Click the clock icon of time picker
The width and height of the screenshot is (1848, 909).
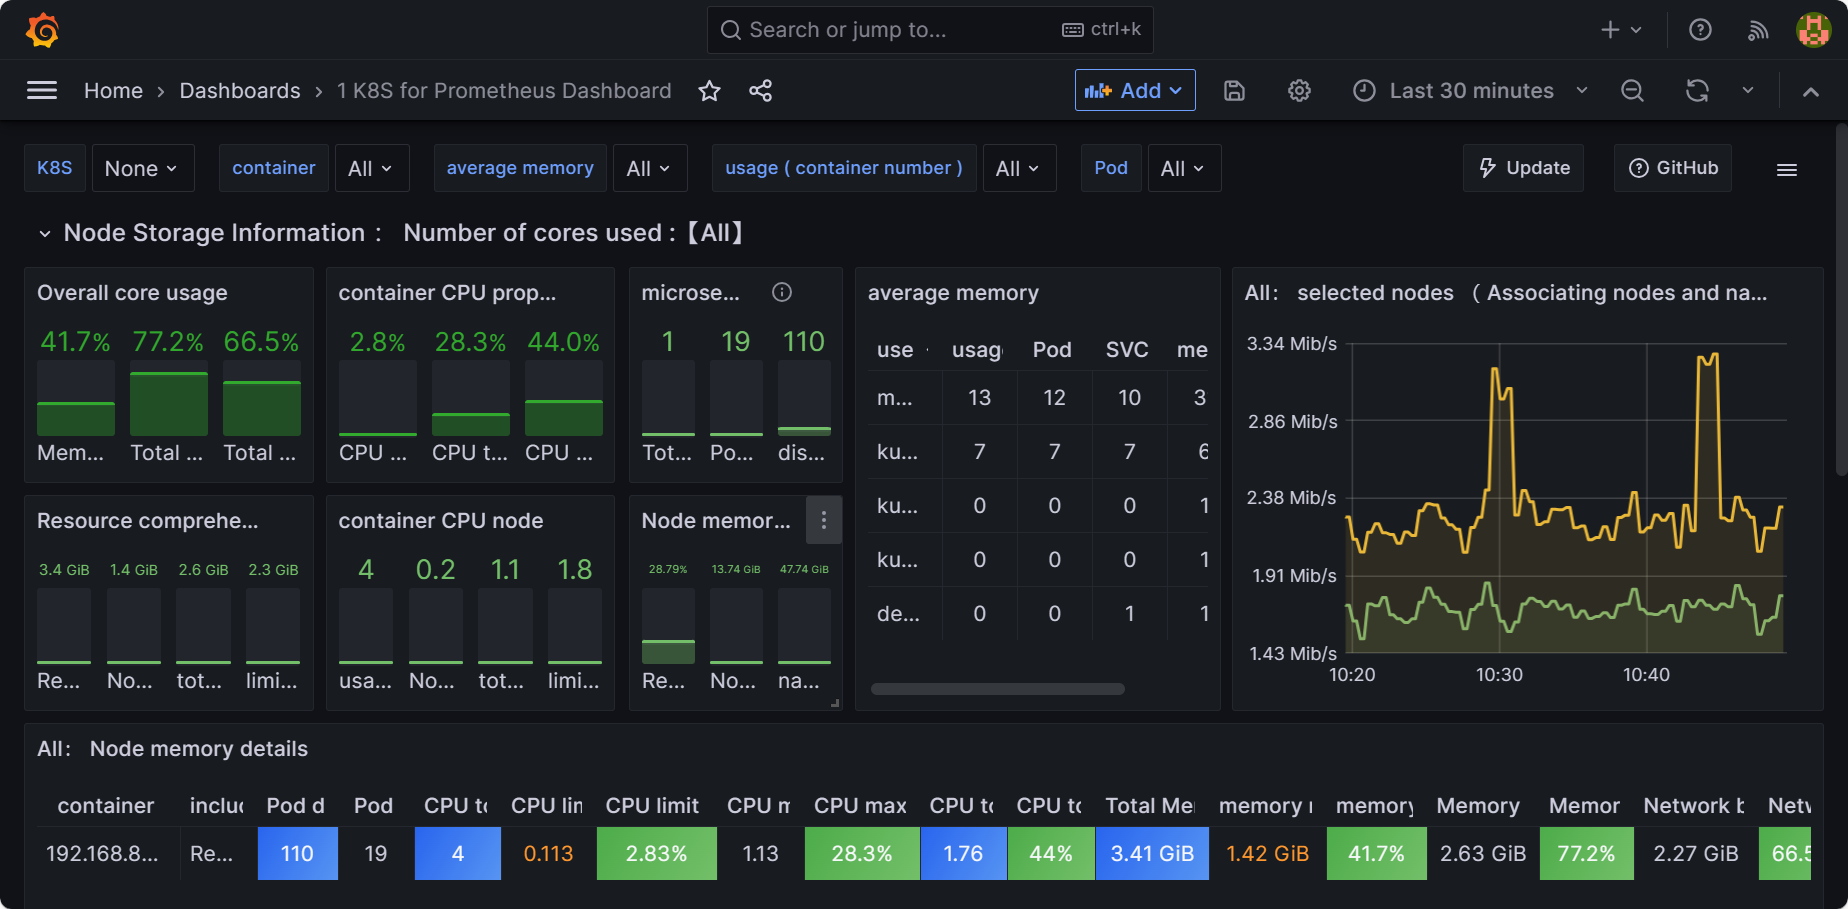tap(1364, 91)
